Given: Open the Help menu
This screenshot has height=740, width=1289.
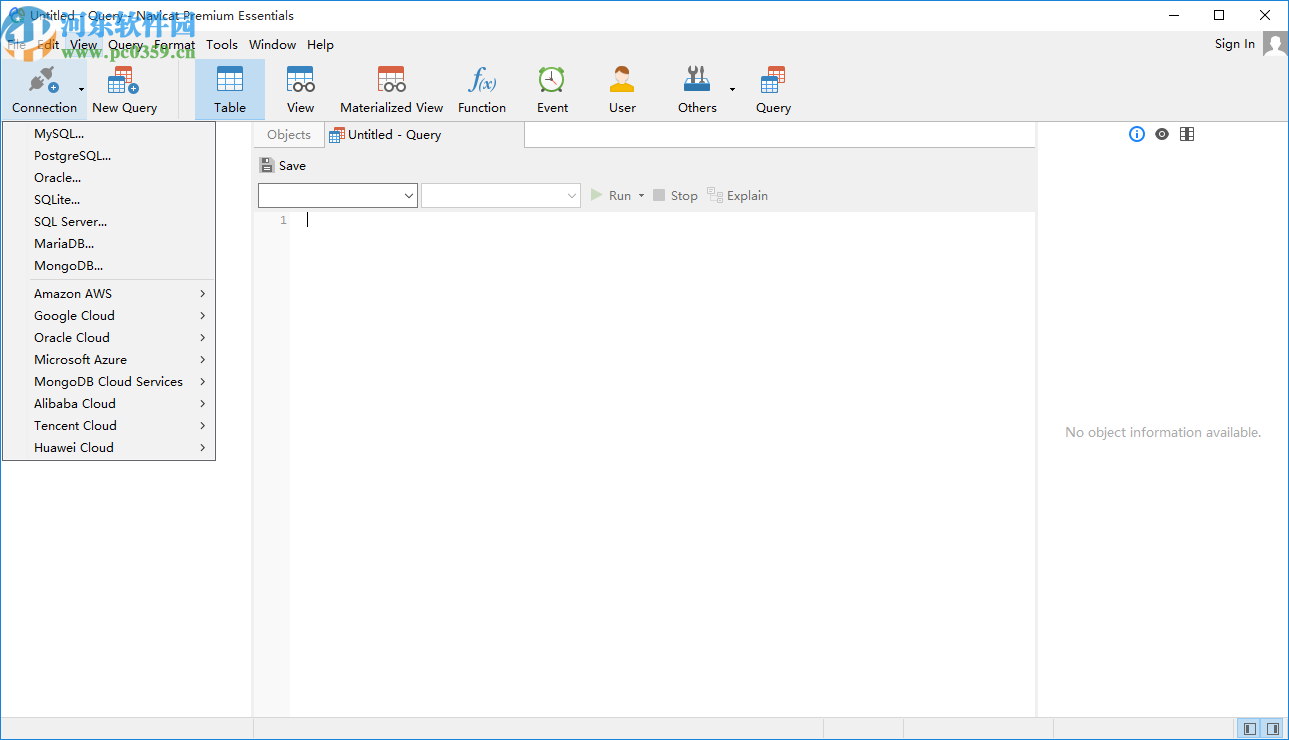Looking at the screenshot, I should [320, 45].
